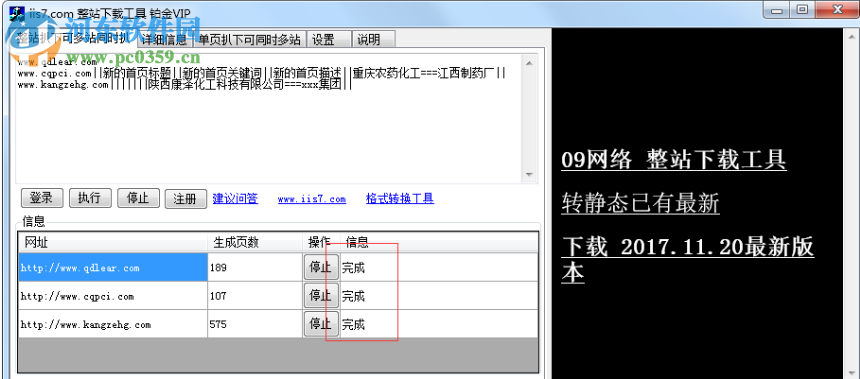The image size is (860, 379).
Task: Click page count 575 cell
Action: click(x=255, y=324)
